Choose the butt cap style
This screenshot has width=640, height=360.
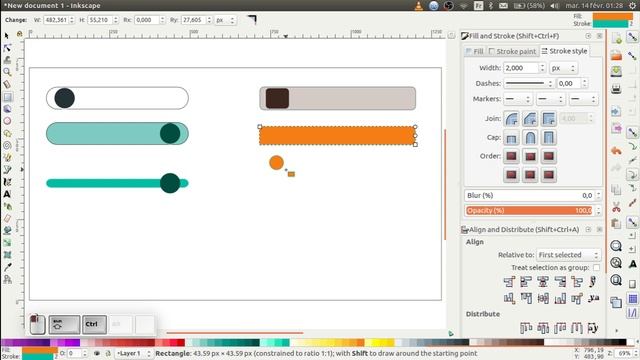(511, 138)
